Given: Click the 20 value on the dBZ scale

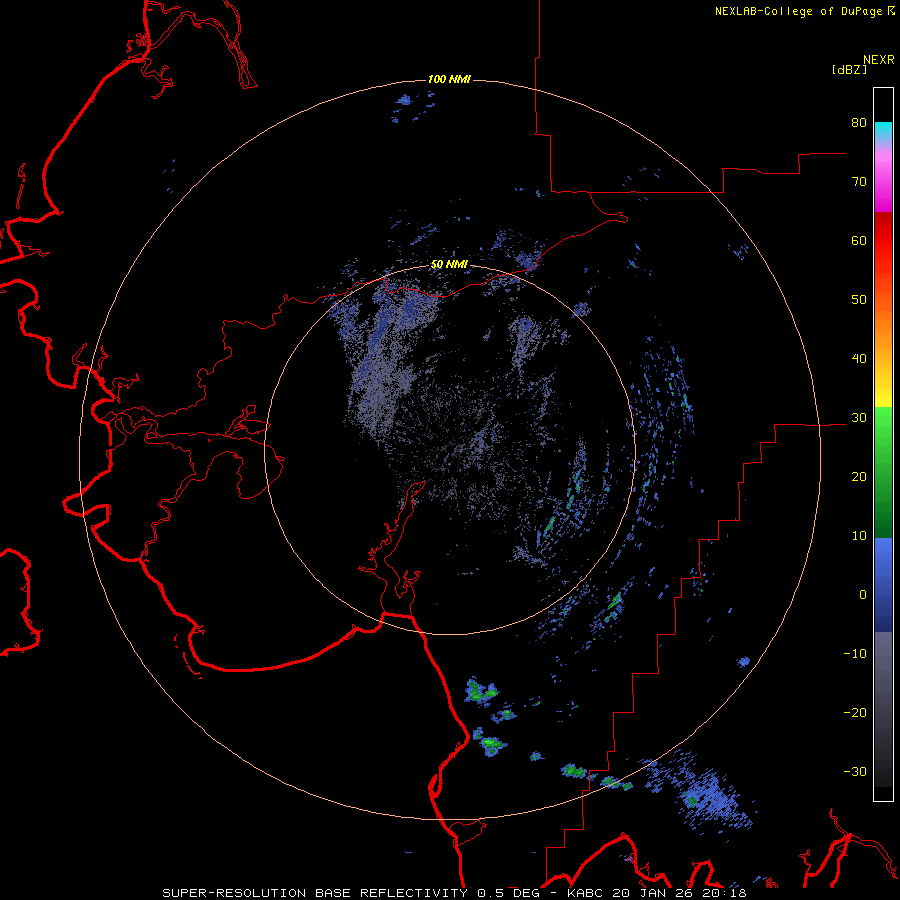Looking at the screenshot, I should (x=859, y=476).
